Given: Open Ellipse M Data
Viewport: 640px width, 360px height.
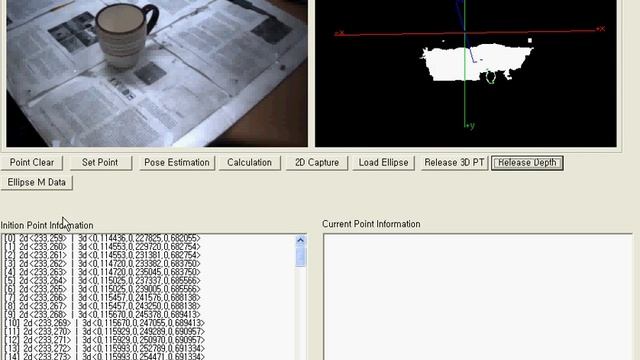Looking at the screenshot, I should 37,182.
